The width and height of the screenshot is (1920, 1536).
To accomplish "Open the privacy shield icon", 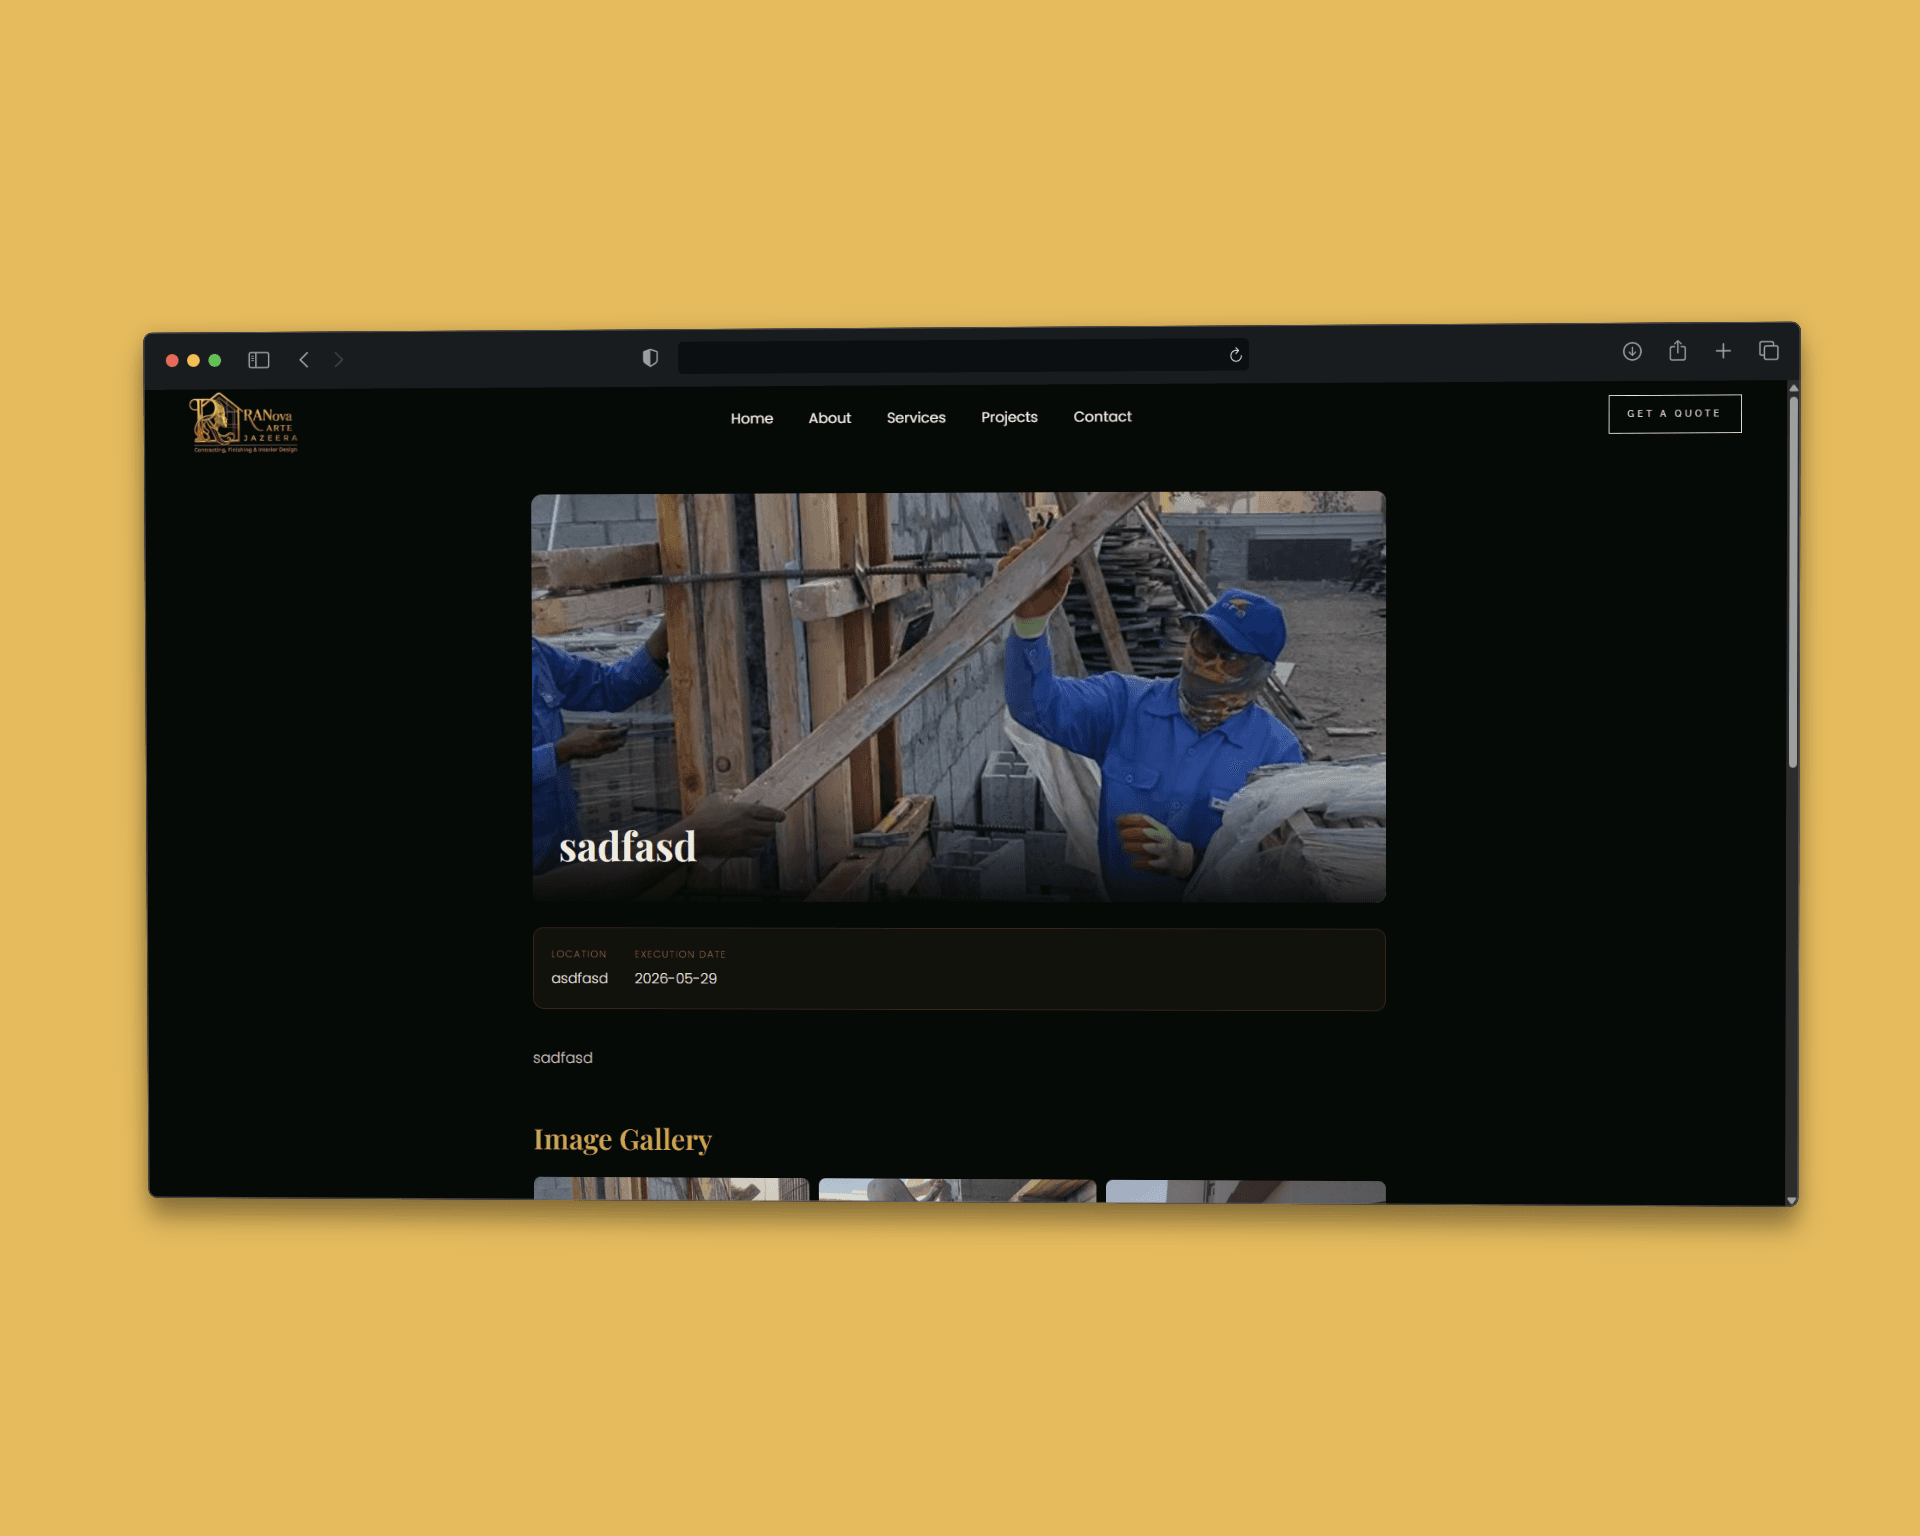I will 650,358.
